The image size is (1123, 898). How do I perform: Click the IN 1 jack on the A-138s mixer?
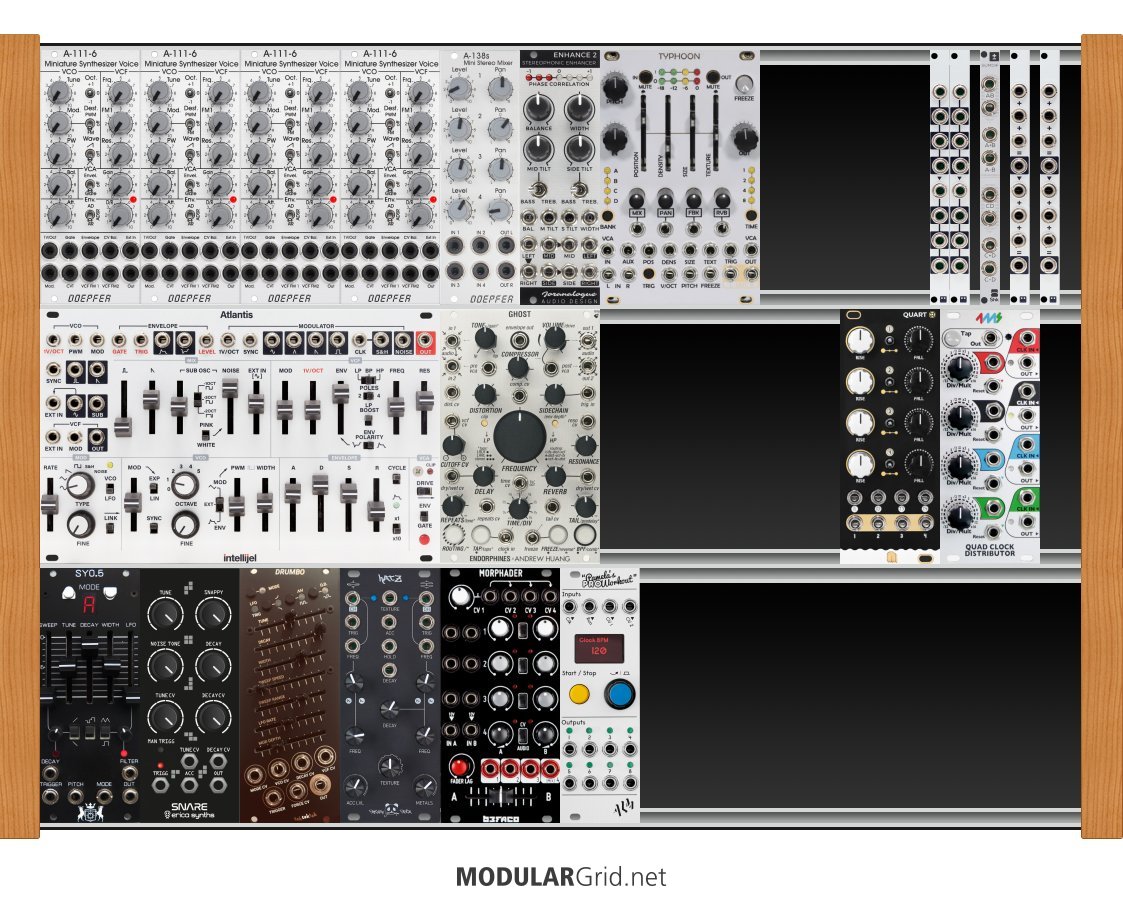point(456,246)
